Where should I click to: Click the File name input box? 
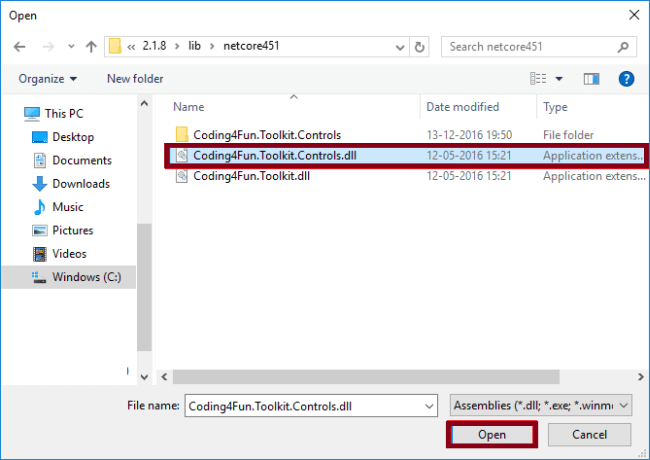[311, 405]
